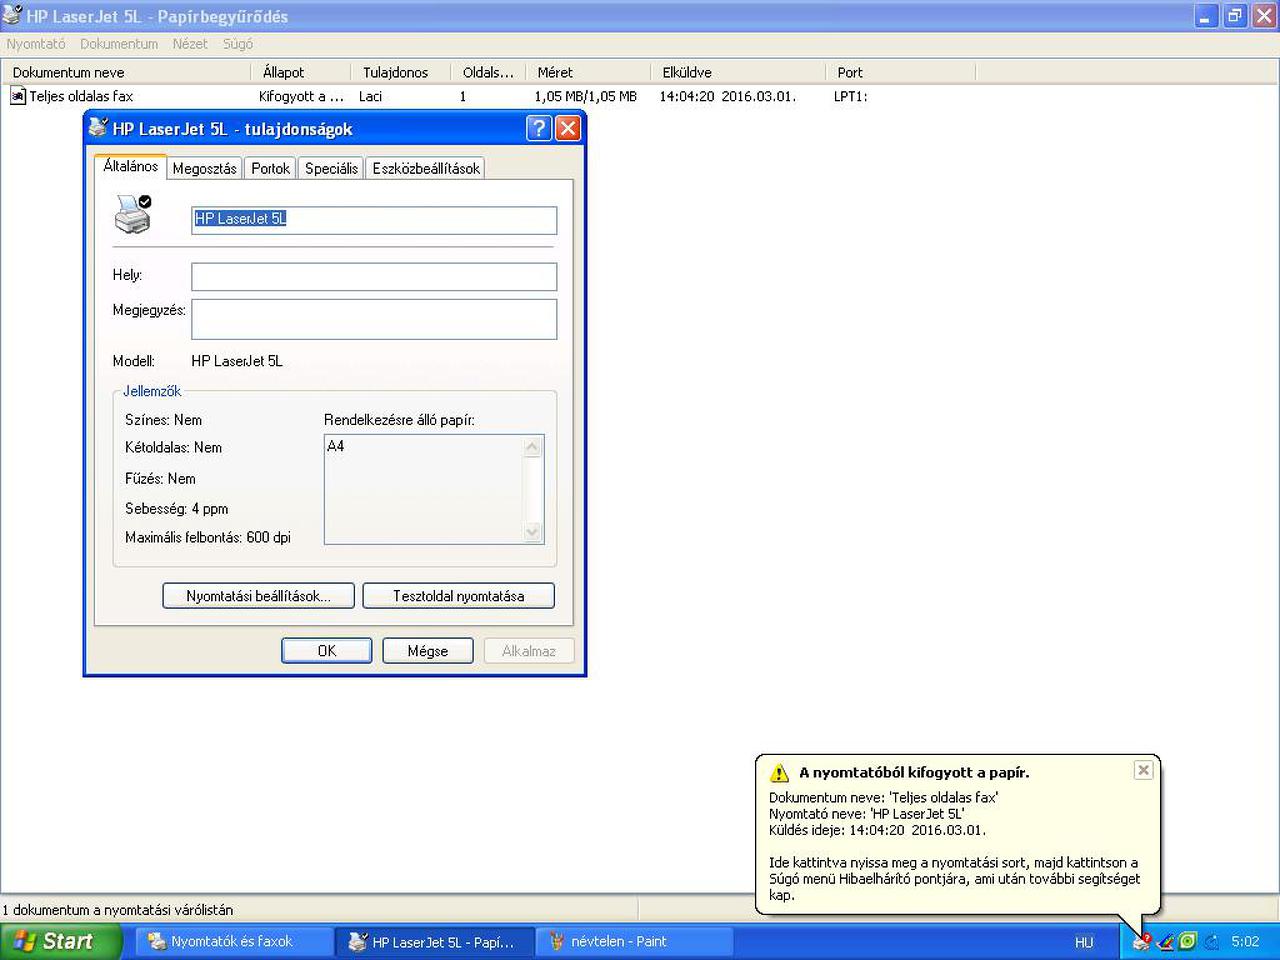Screen dimensions: 1280x960
Task: Click the printer icon in the Papírbegyűrődés window title bar
Action: tap(12, 16)
